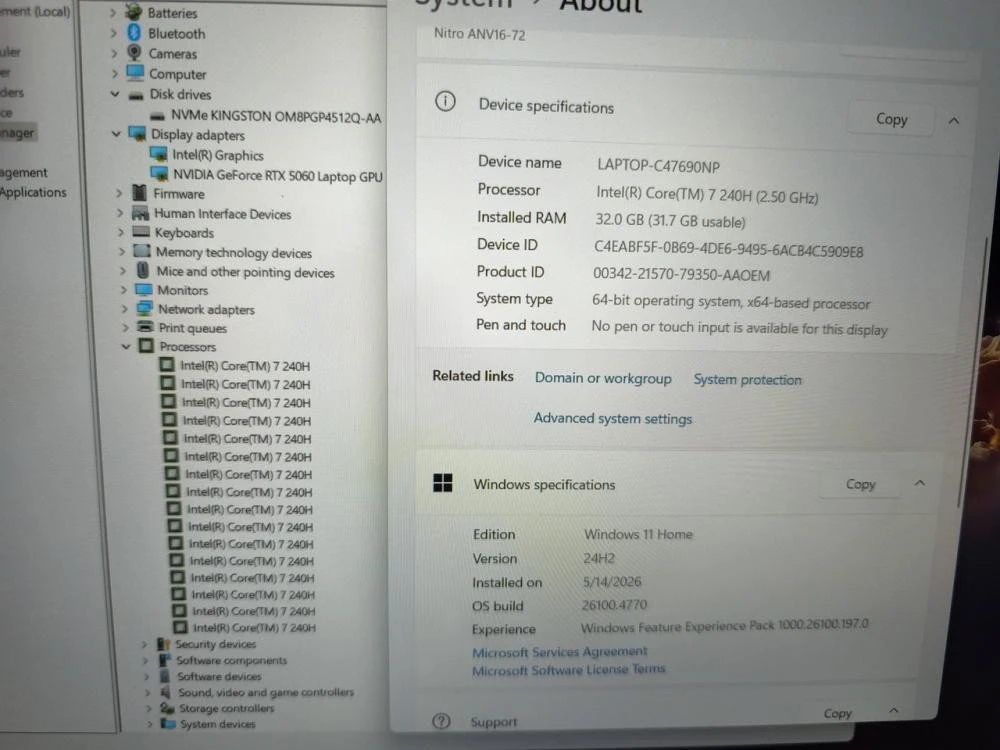Screen dimensions: 1000x750
Task: Click the Mice and other pointing devices icon
Action: [x=143, y=270]
